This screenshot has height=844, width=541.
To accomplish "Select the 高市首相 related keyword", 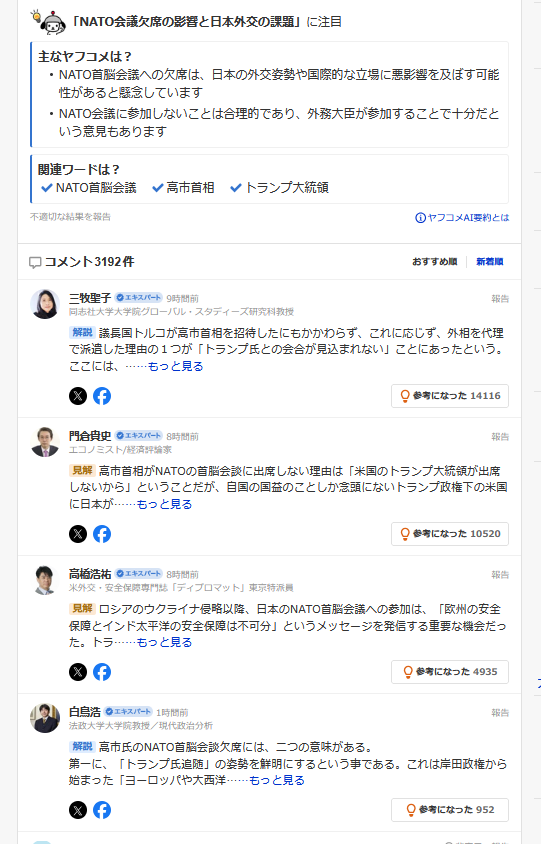I will [x=184, y=188].
